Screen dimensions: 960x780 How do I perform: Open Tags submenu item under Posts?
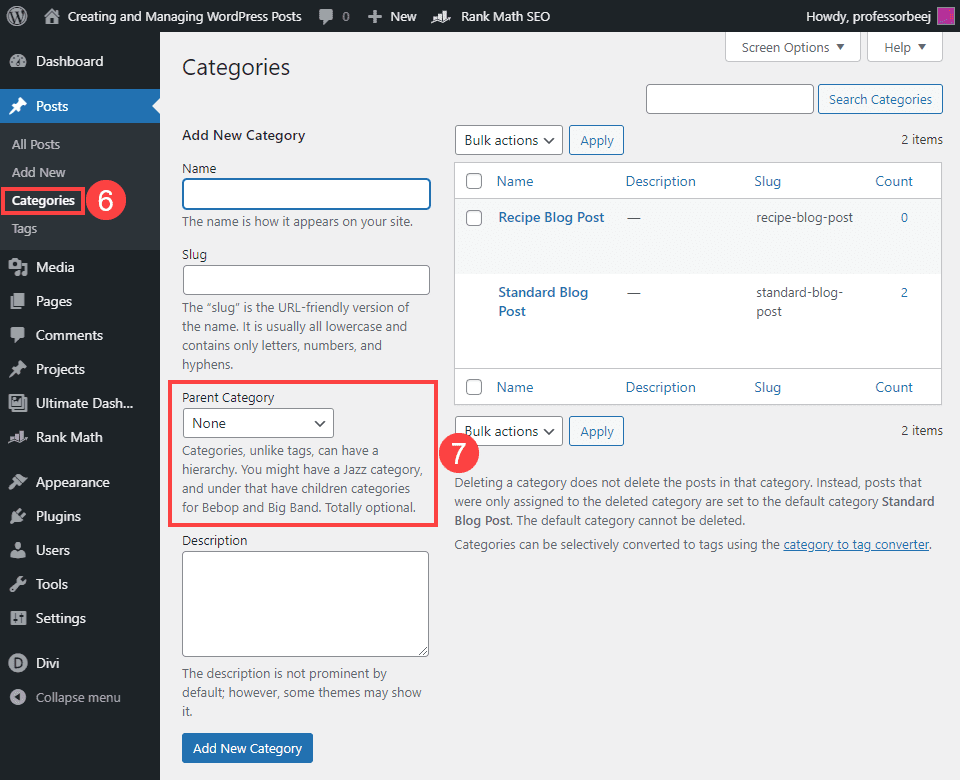(24, 228)
